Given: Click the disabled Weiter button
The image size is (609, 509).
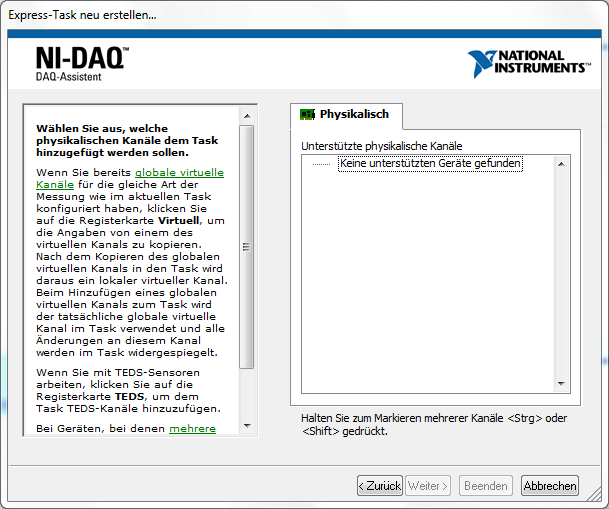Looking at the screenshot, I should tap(428, 486).
